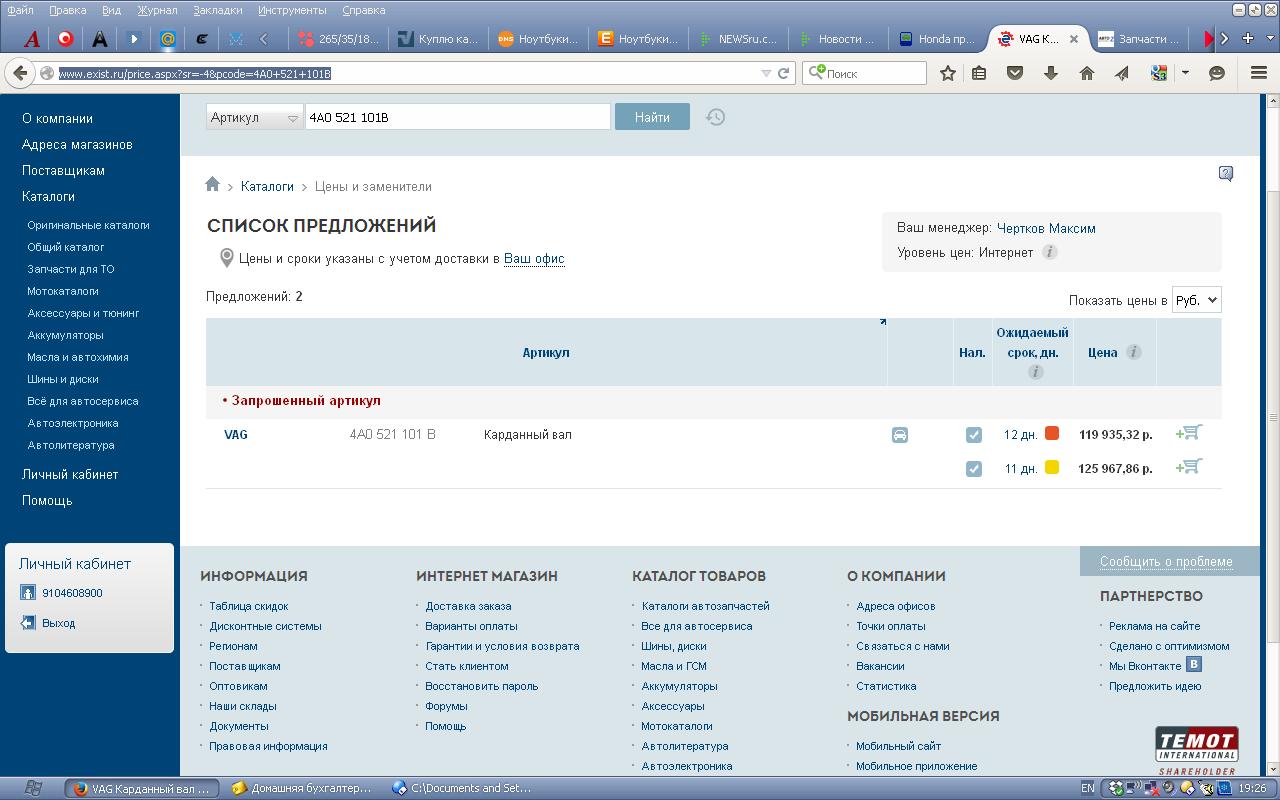Click the article search input field
Image resolution: width=1280 pixels, height=800 pixels.
click(457, 117)
